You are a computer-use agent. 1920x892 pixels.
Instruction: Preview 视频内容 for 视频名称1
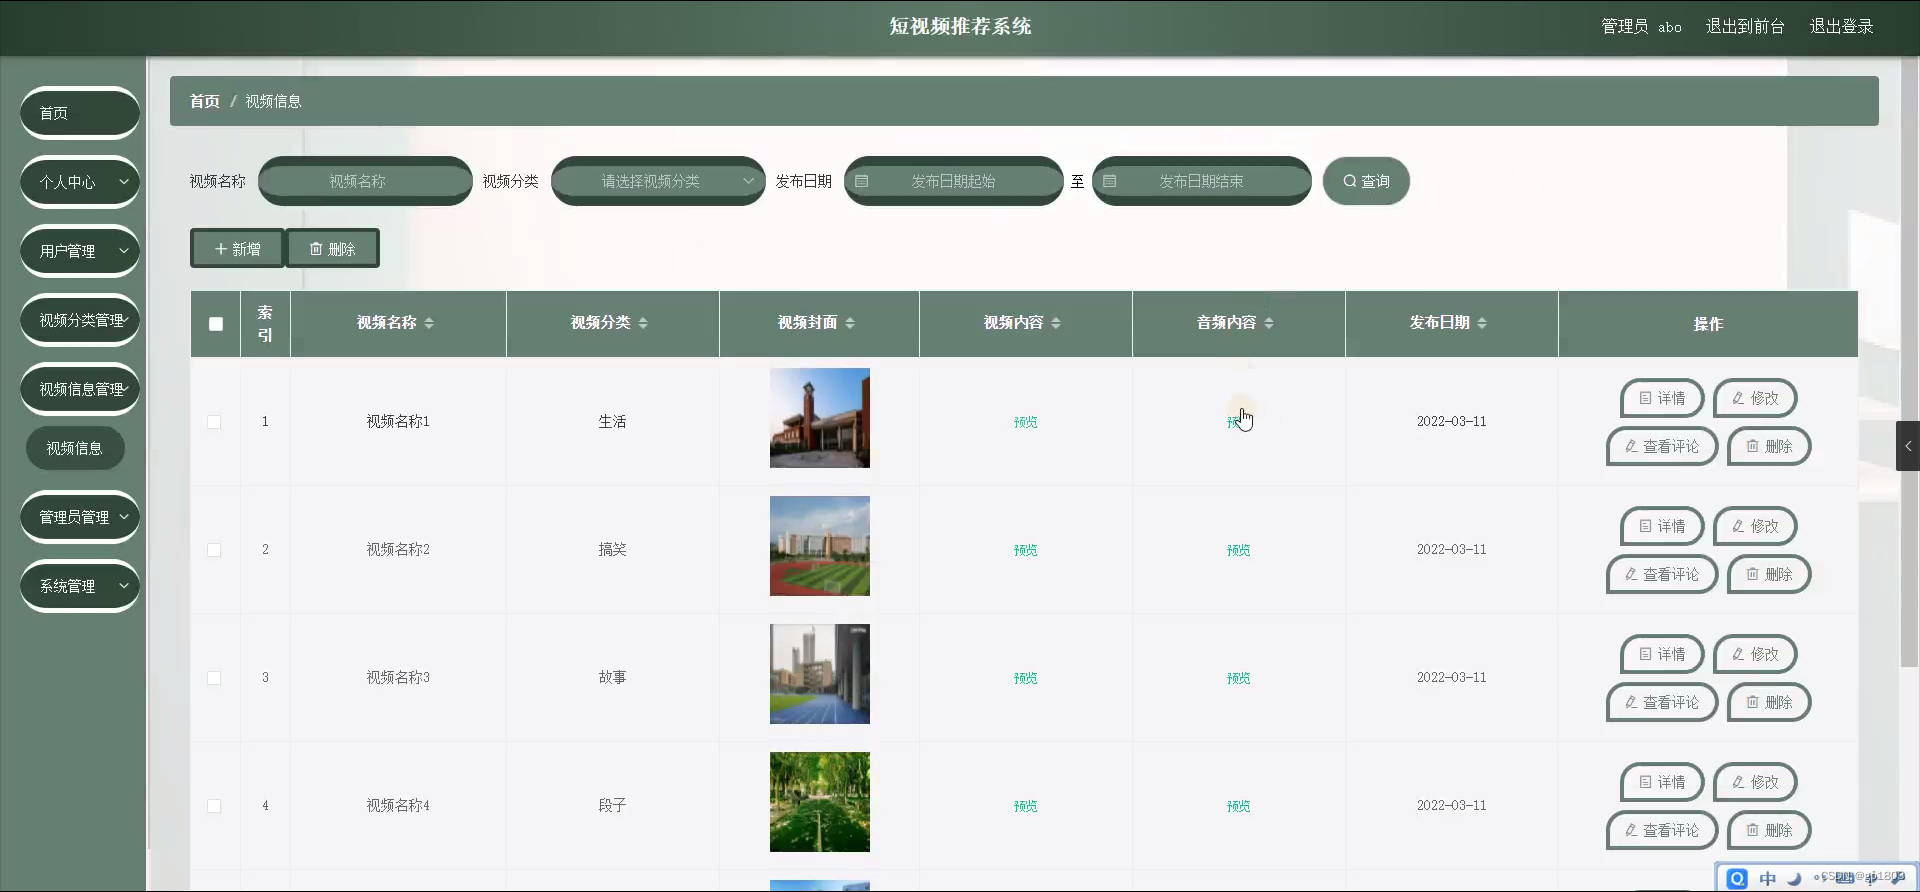point(1025,422)
